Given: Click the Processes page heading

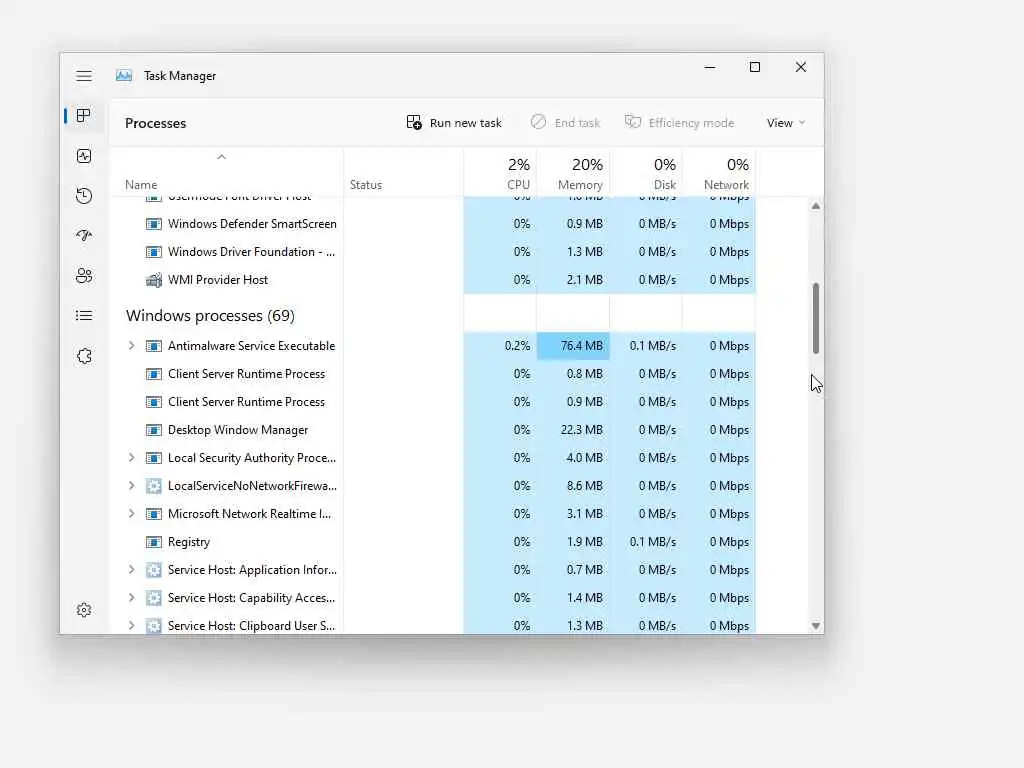Looking at the screenshot, I should click(155, 123).
